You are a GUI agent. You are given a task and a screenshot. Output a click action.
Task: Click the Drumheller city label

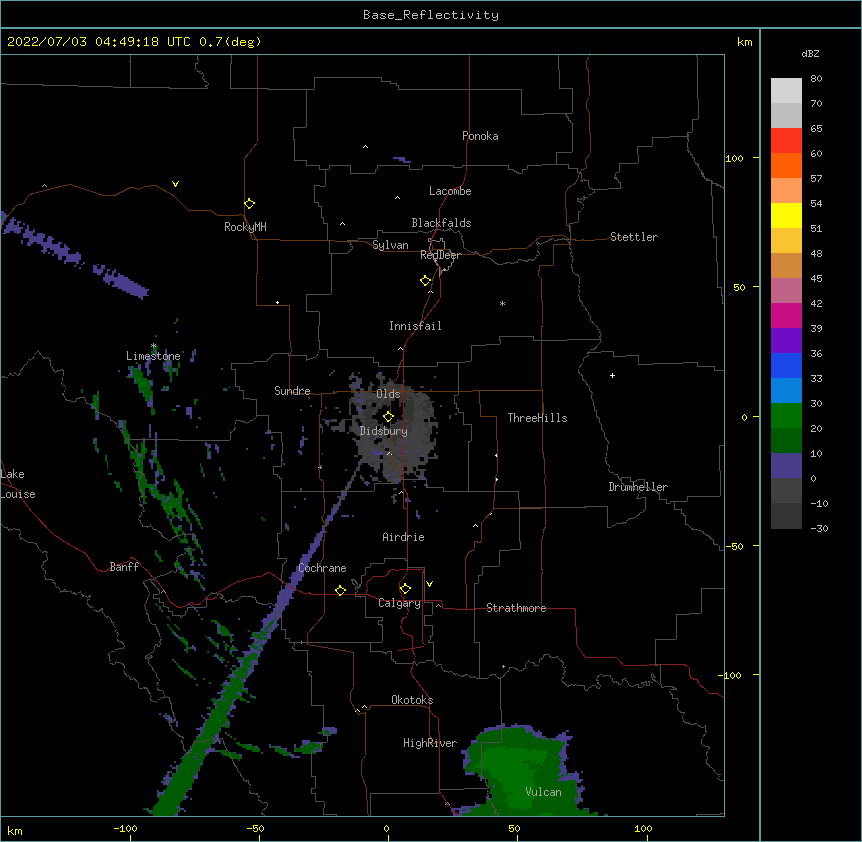click(x=638, y=487)
